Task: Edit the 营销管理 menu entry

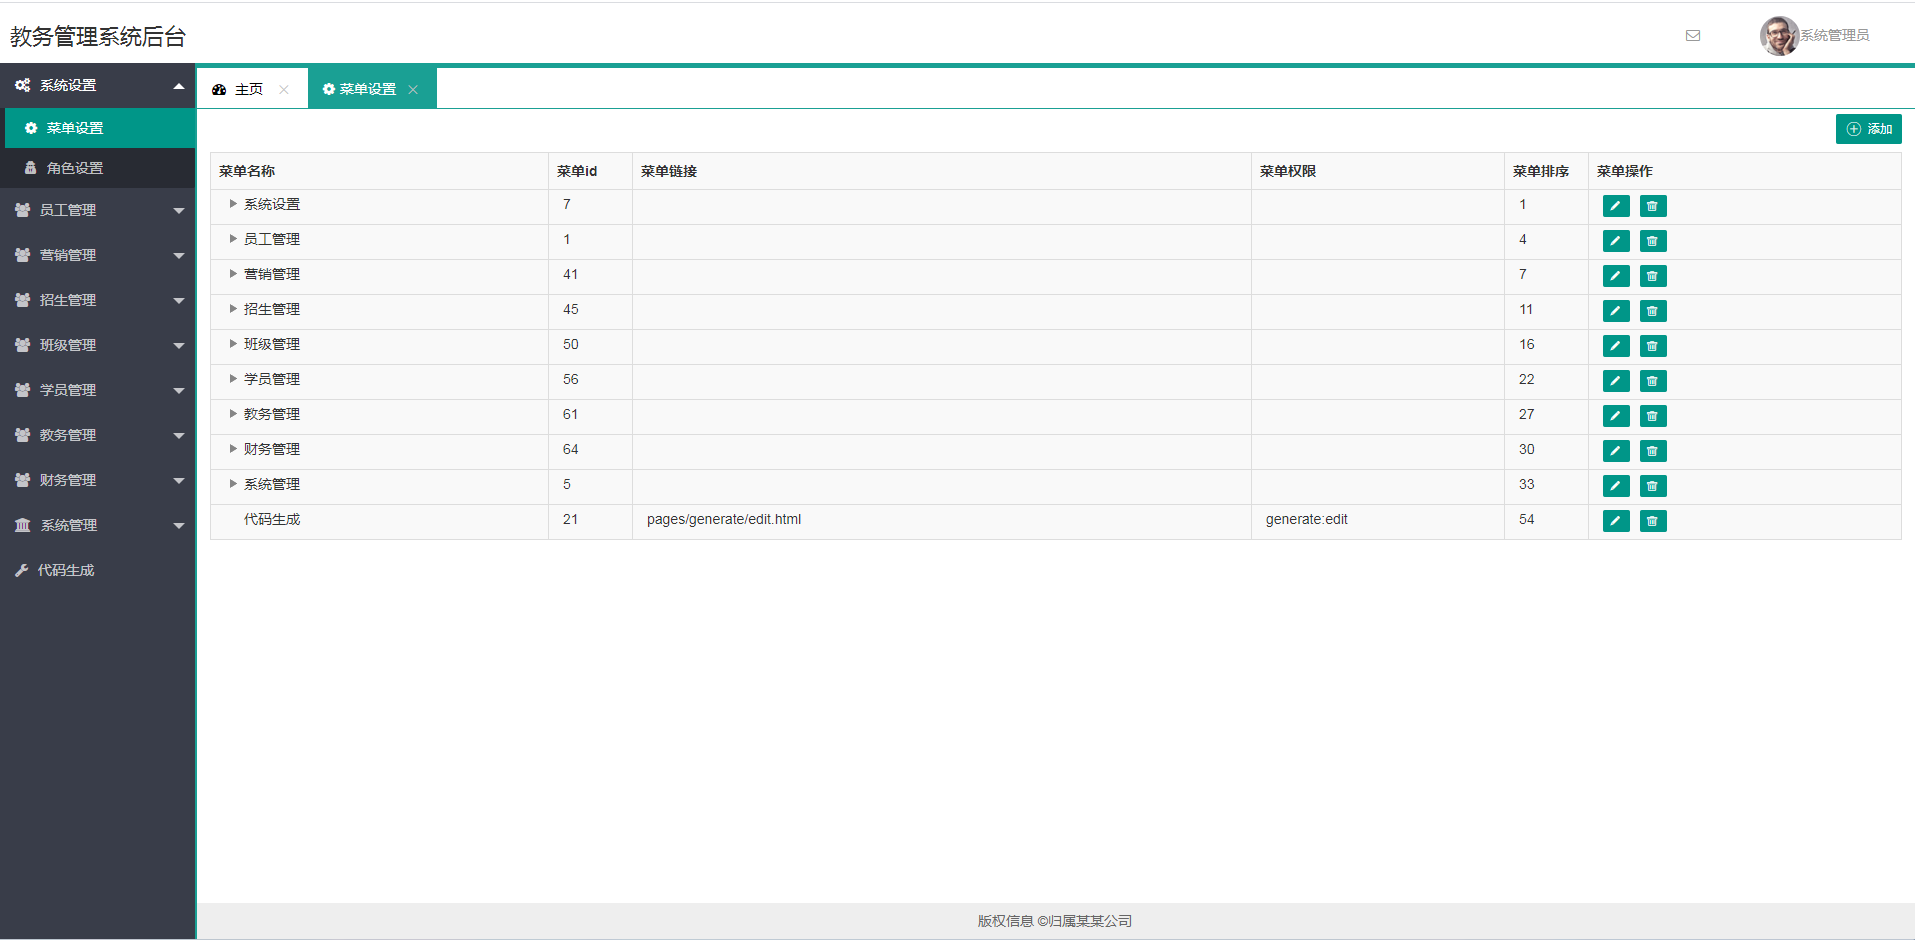Action: coord(1615,276)
